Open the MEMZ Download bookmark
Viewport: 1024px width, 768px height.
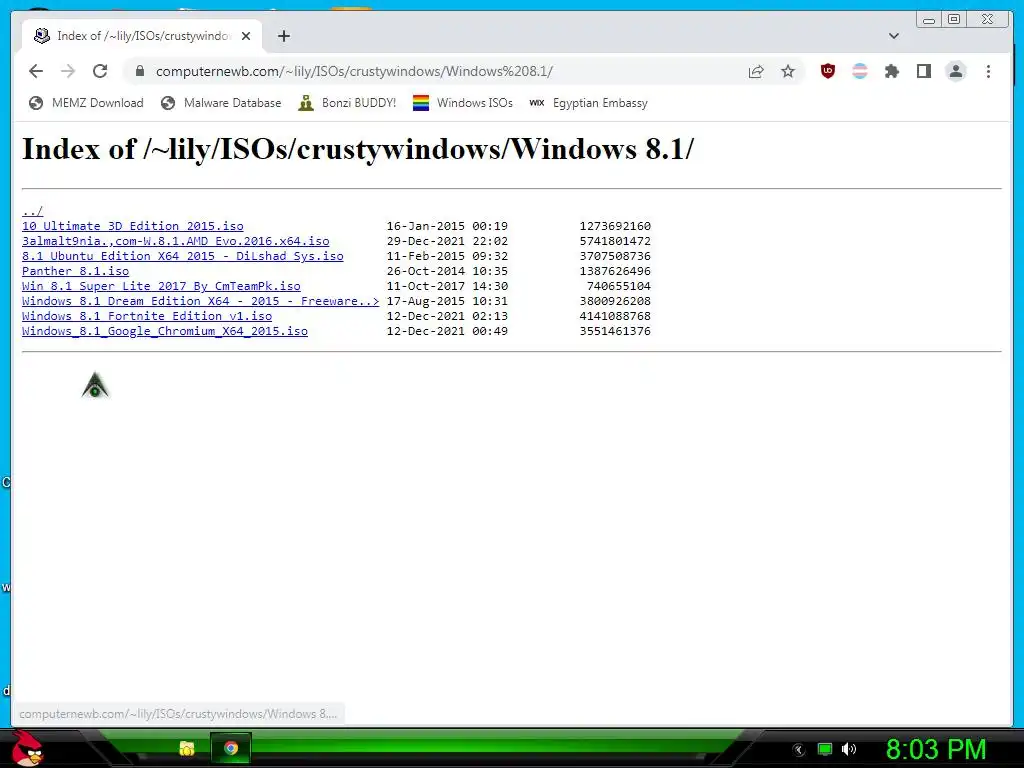tap(86, 103)
